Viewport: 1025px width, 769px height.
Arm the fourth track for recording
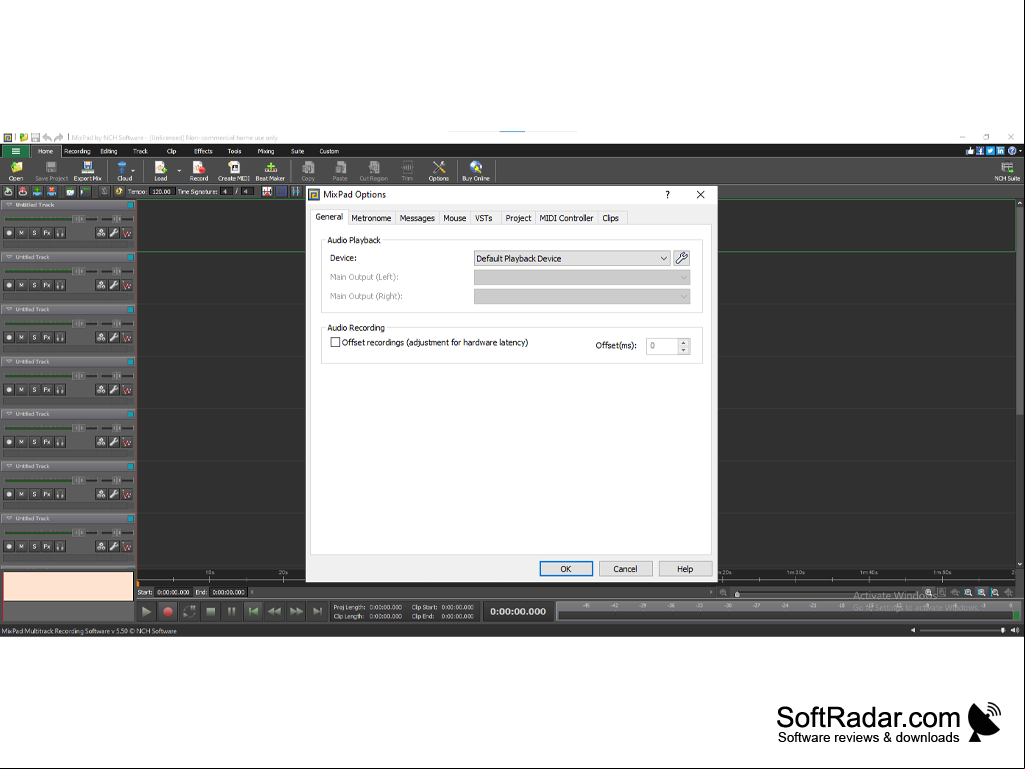(x=9, y=390)
